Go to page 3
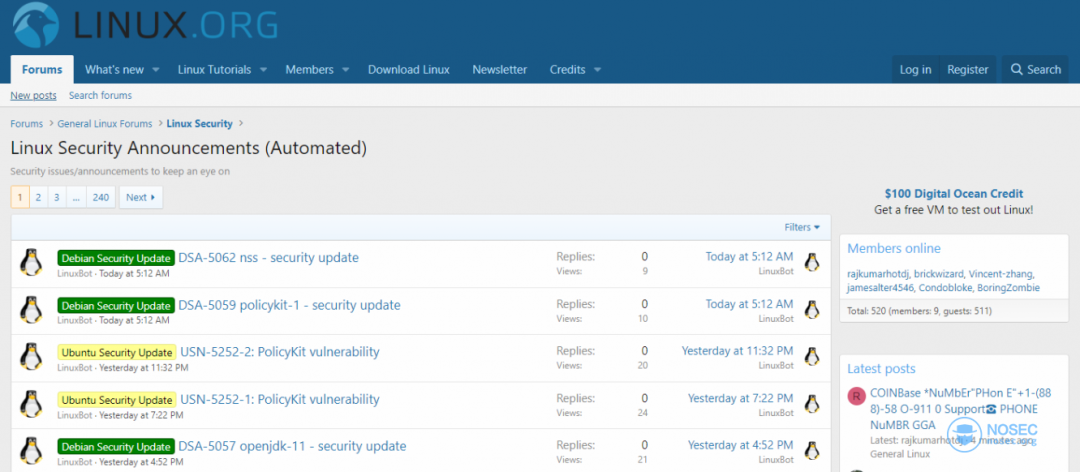1080x472 pixels. tap(56, 197)
